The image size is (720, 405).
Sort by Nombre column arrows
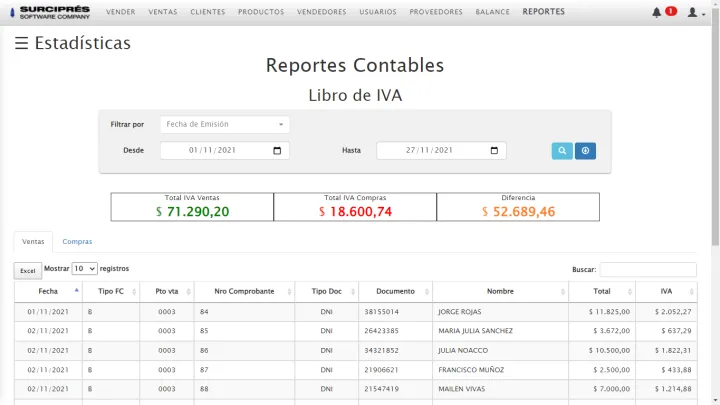click(563, 292)
